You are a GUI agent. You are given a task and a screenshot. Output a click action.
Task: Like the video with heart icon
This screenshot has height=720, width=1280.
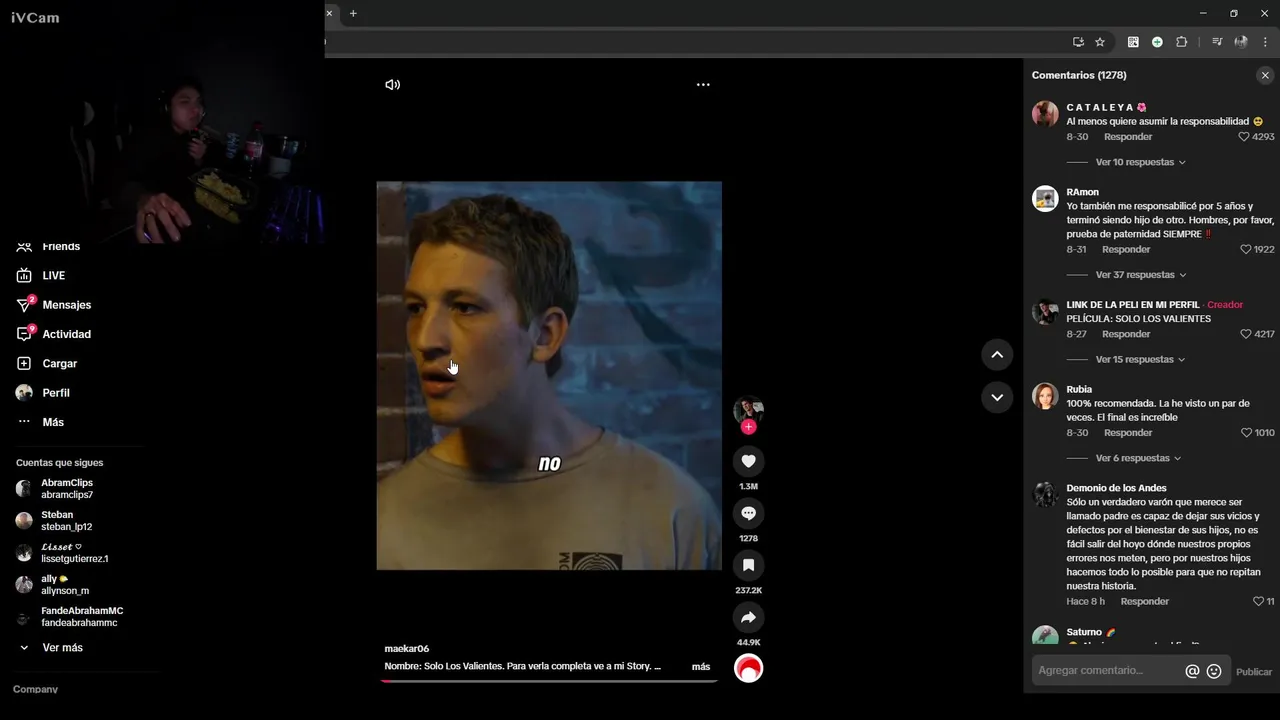[x=748, y=461]
